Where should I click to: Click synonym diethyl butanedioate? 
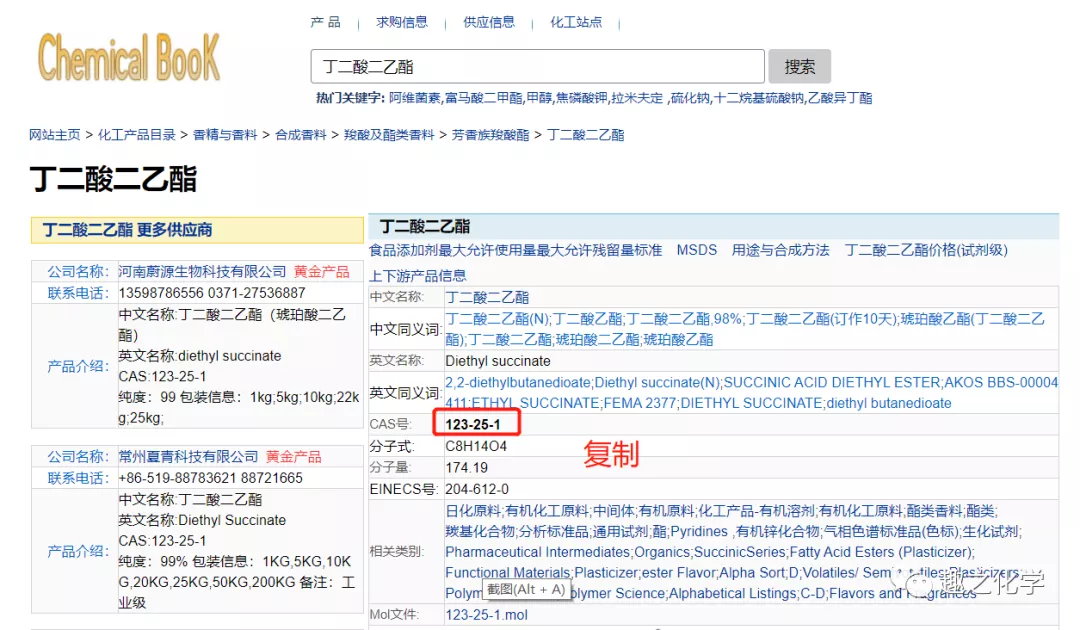889,403
